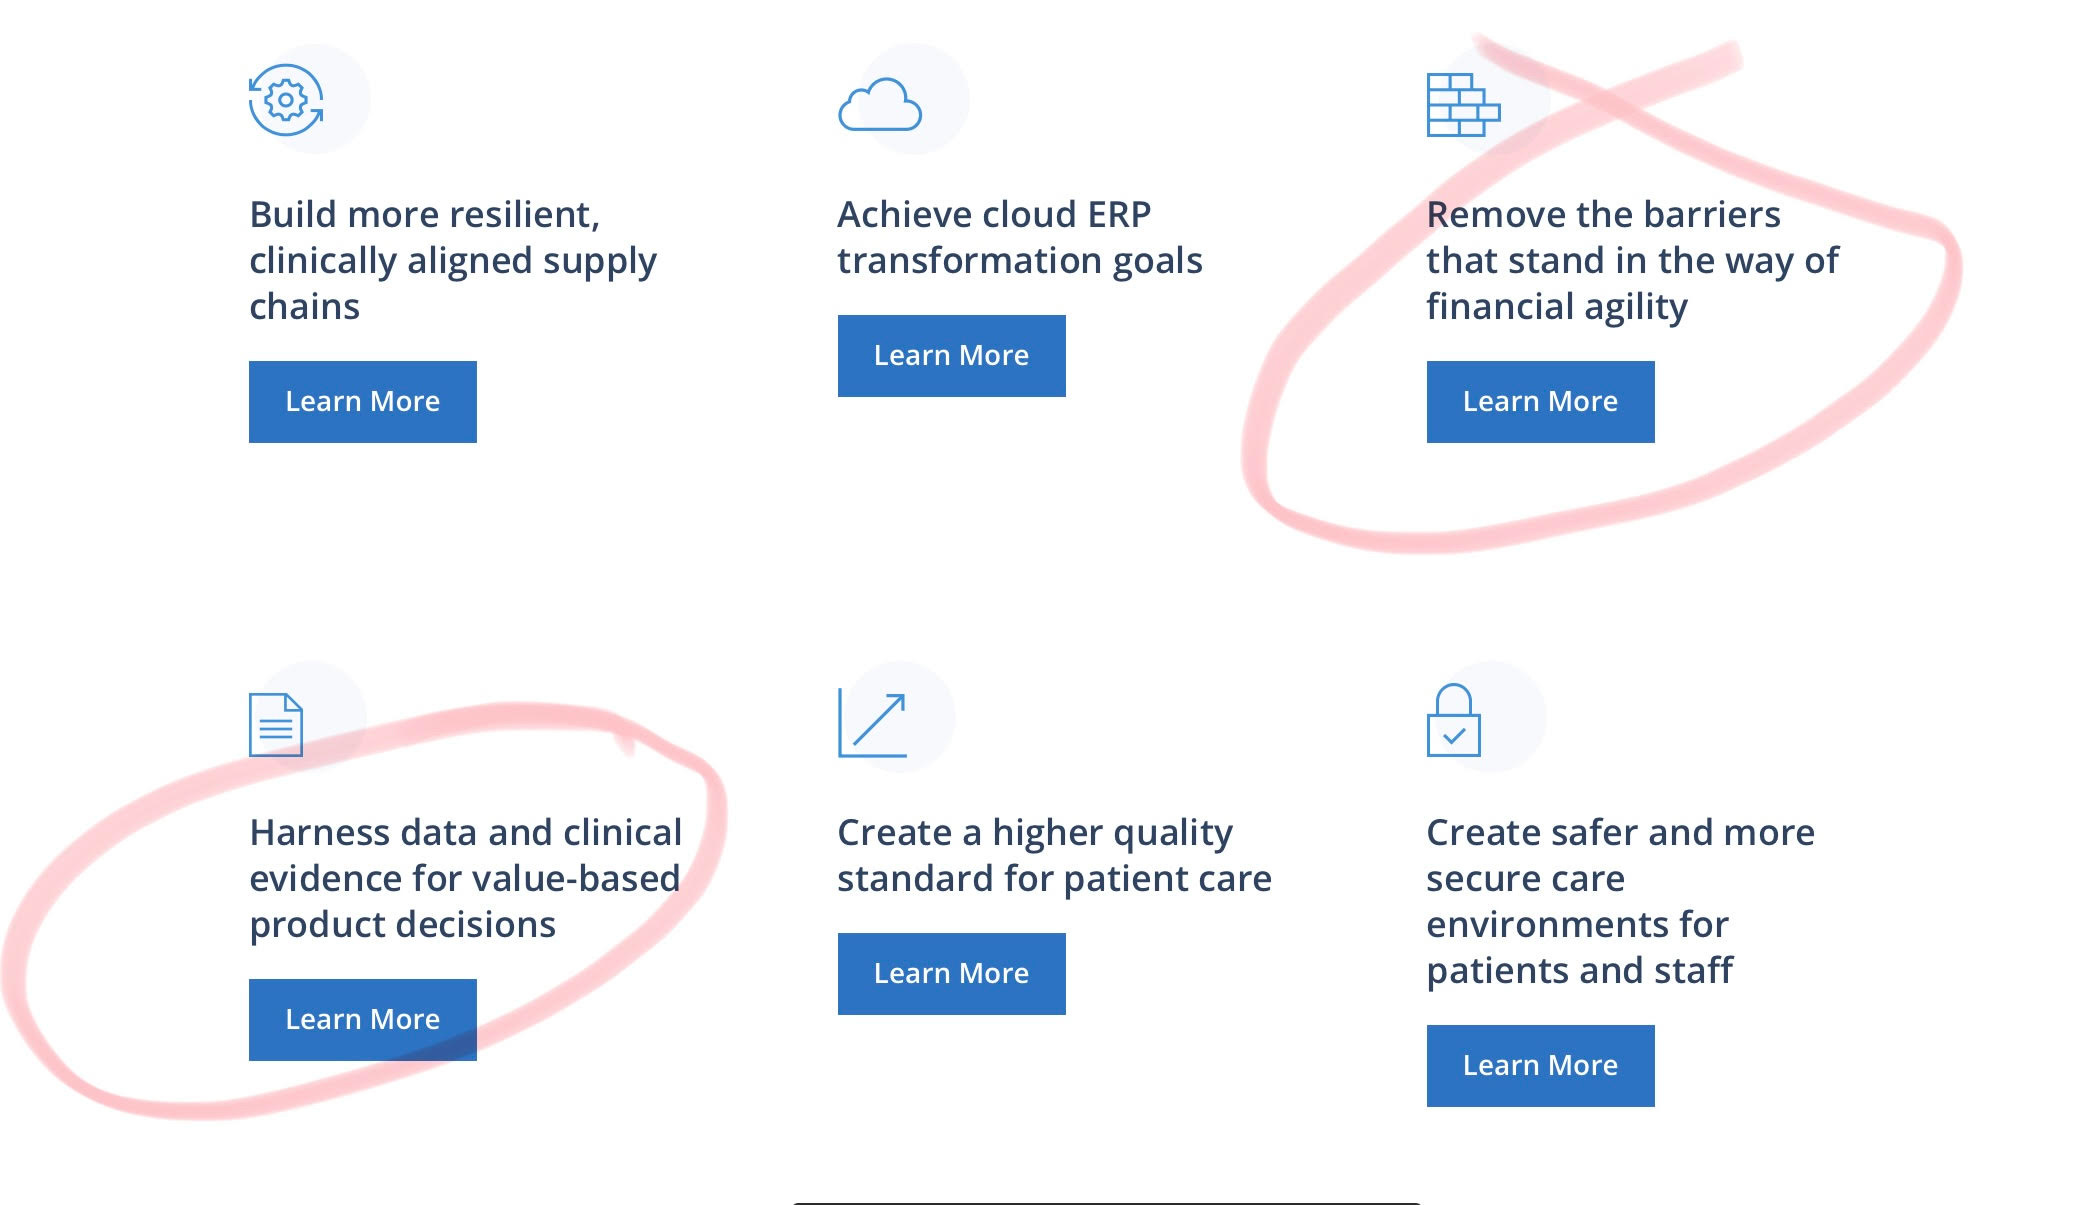This screenshot has height=1205, width=2095.
Task: Open Learn More under resilient supply chains
Action: (x=363, y=402)
